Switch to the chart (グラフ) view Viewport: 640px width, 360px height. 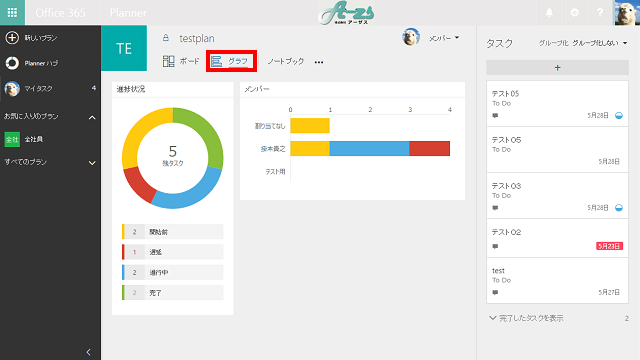click(229, 61)
